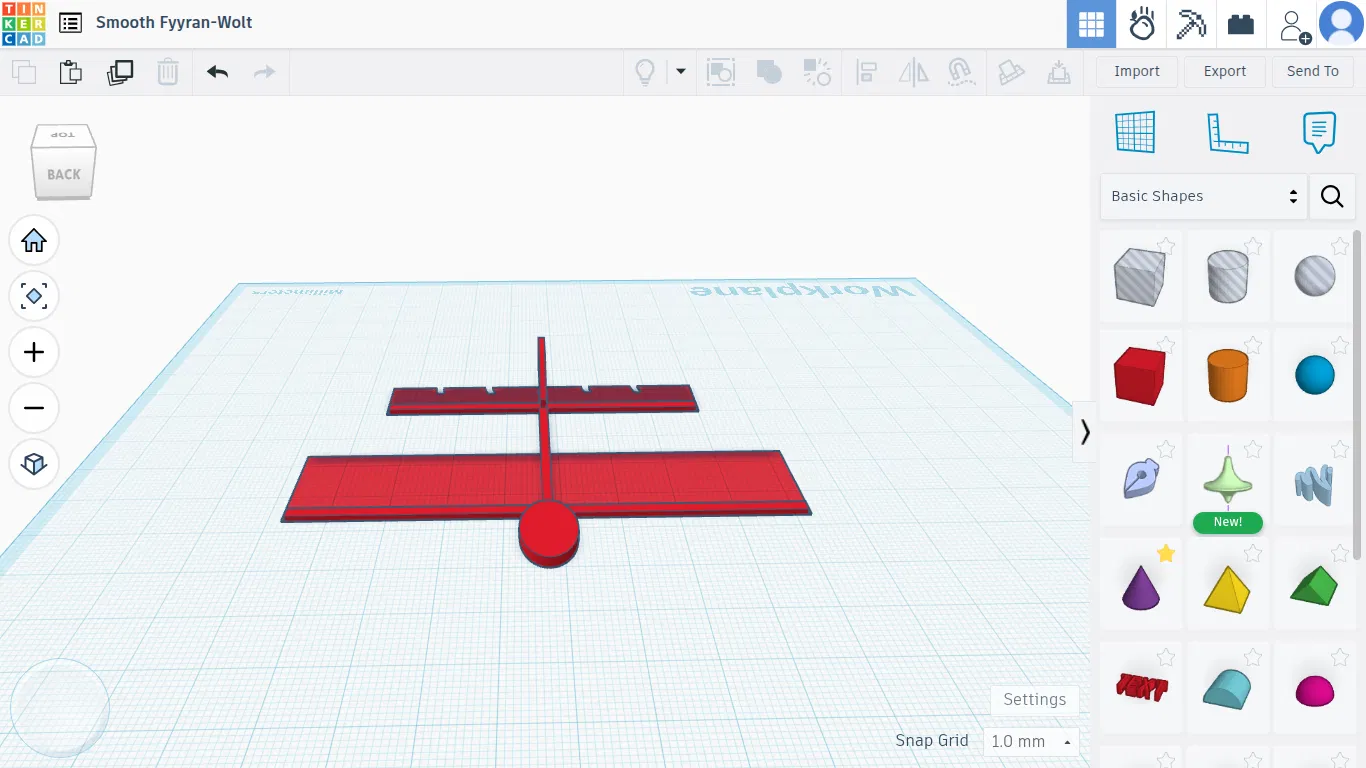The height and width of the screenshot is (768, 1366).
Task: Click the Export button
Action: pos(1225,72)
